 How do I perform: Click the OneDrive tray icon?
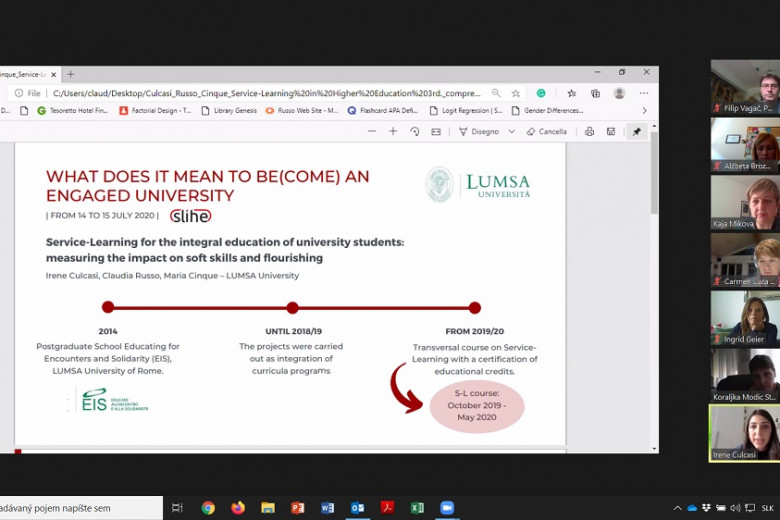click(691, 508)
